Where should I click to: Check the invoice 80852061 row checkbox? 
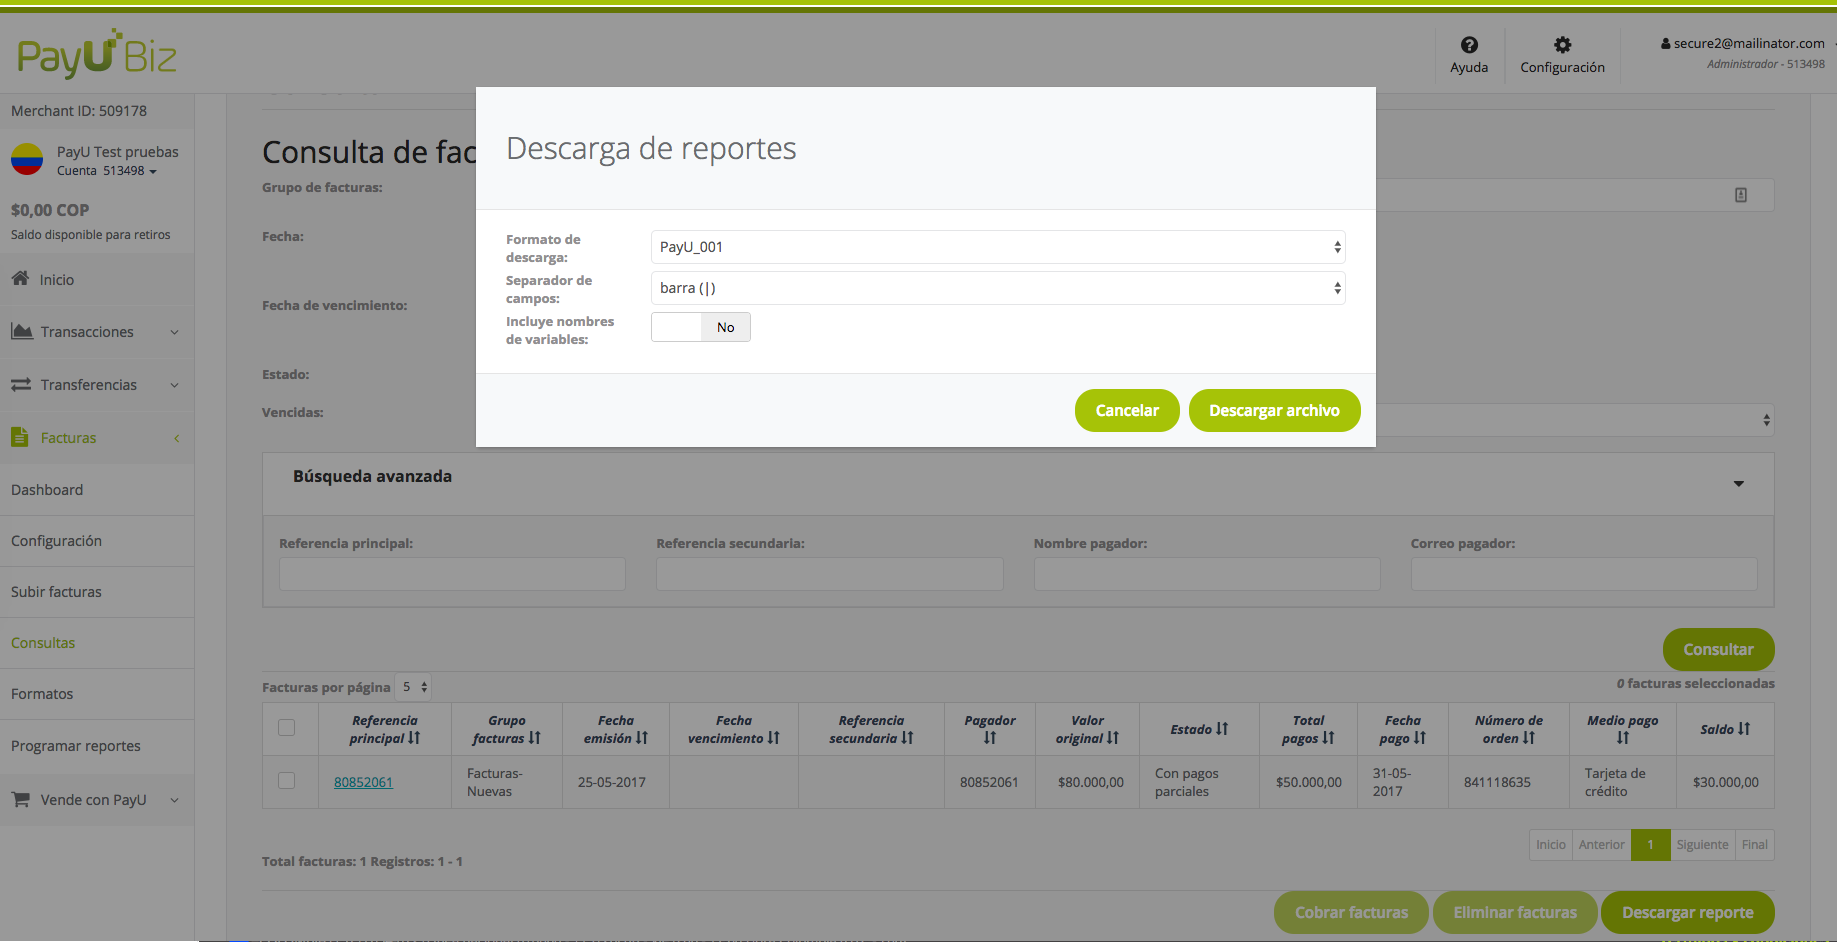tap(289, 781)
